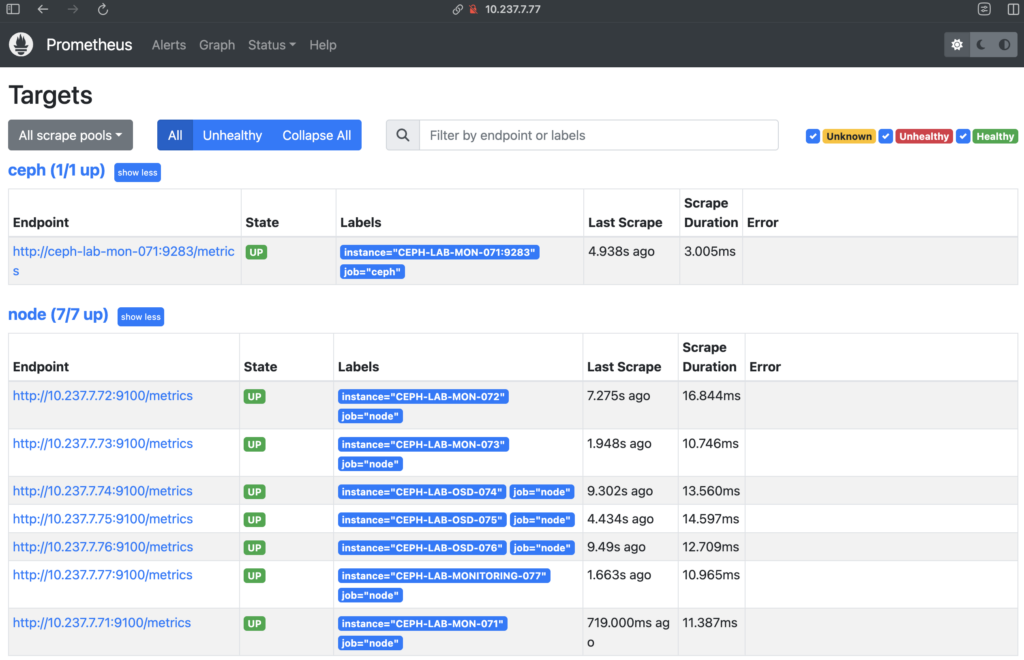The height and width of the screenshot is (660, 1024).
Task: Open the Help page
Action: click(x=323, y=45)
